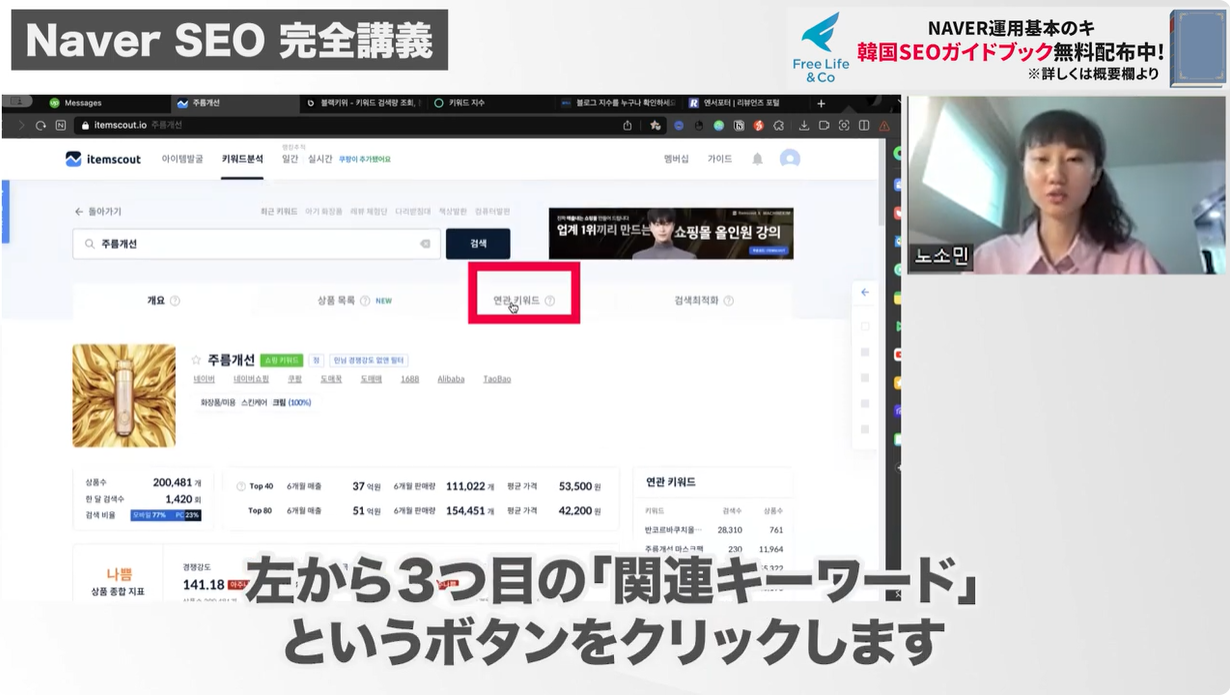Open the 연관 키워드 tab
Screen dimensions: 1230x696
point(523,301)
